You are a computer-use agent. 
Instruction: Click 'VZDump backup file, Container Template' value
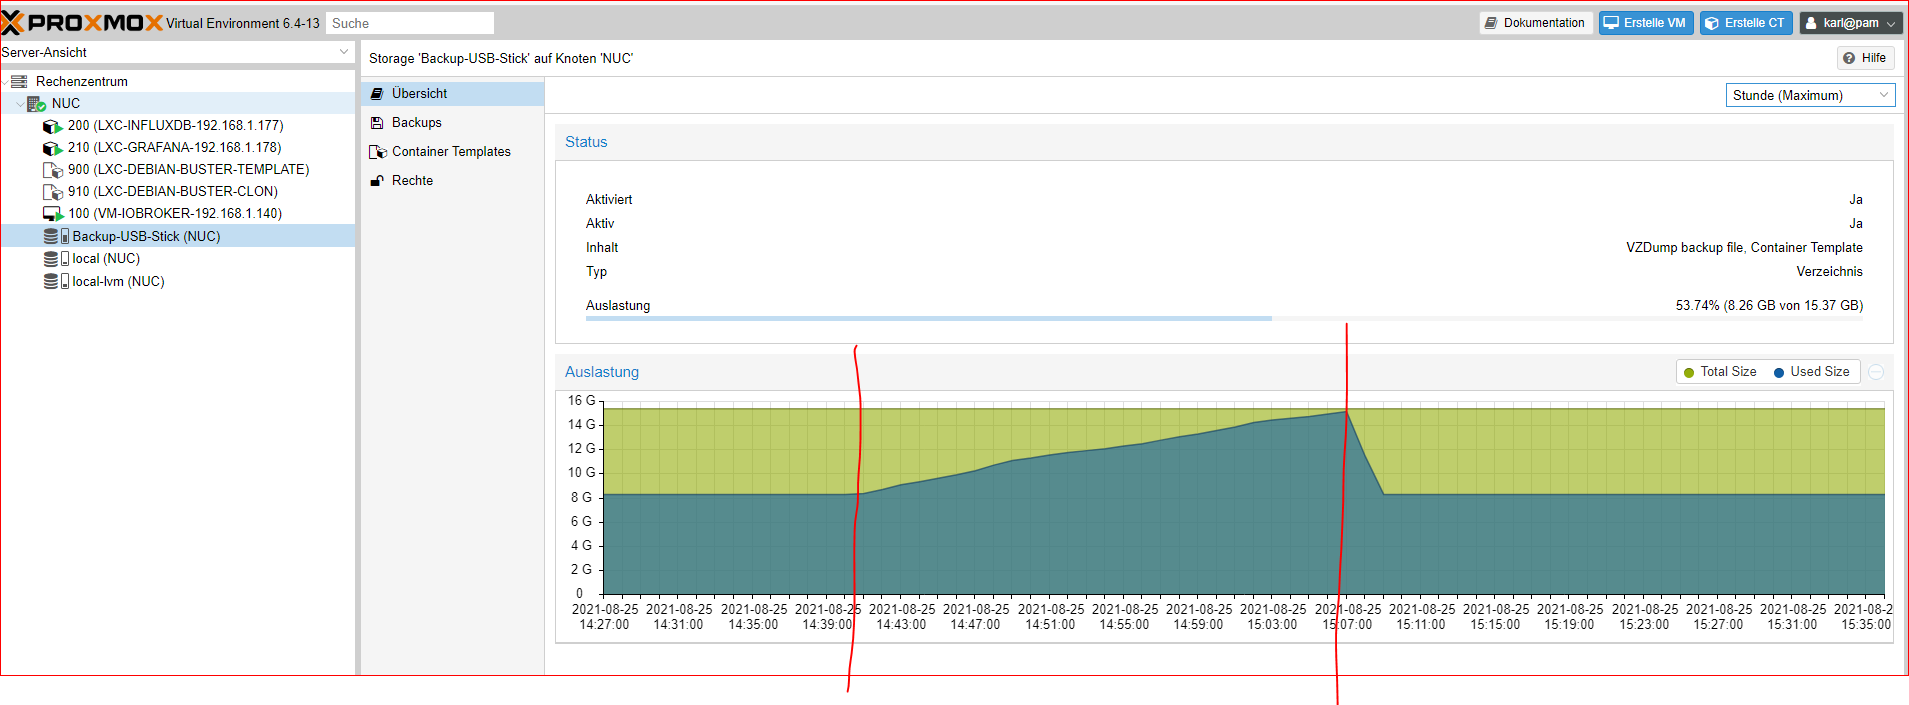pos(1744,247)
